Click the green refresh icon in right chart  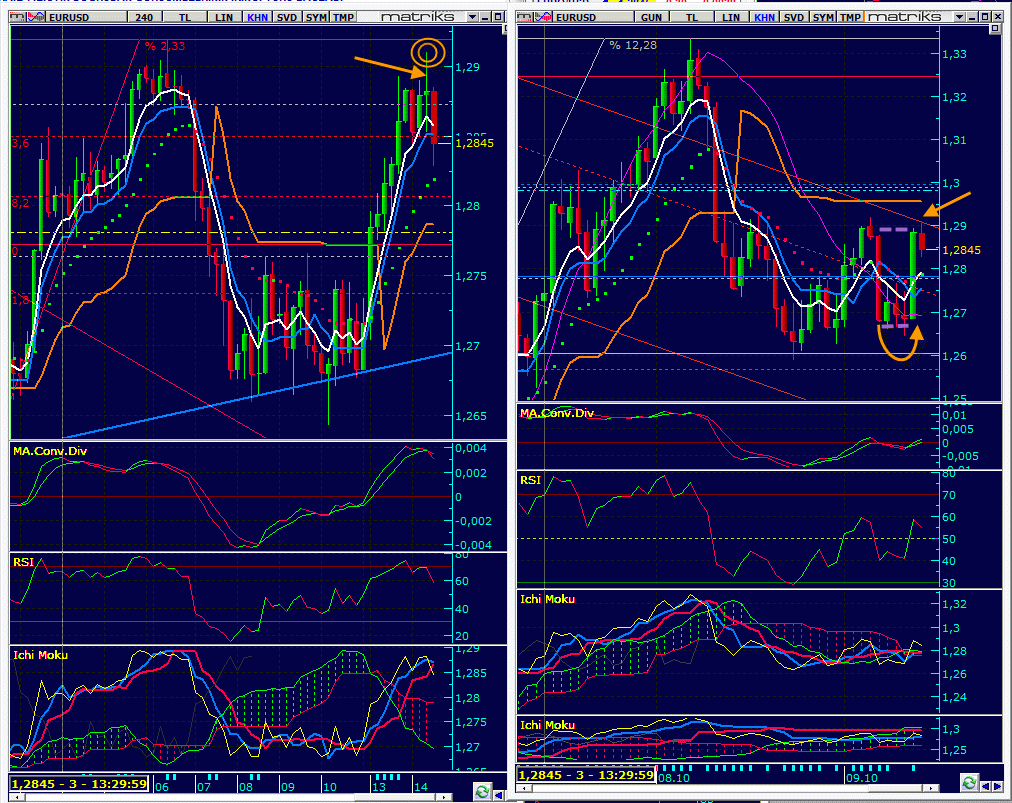(x=969, y=781)
